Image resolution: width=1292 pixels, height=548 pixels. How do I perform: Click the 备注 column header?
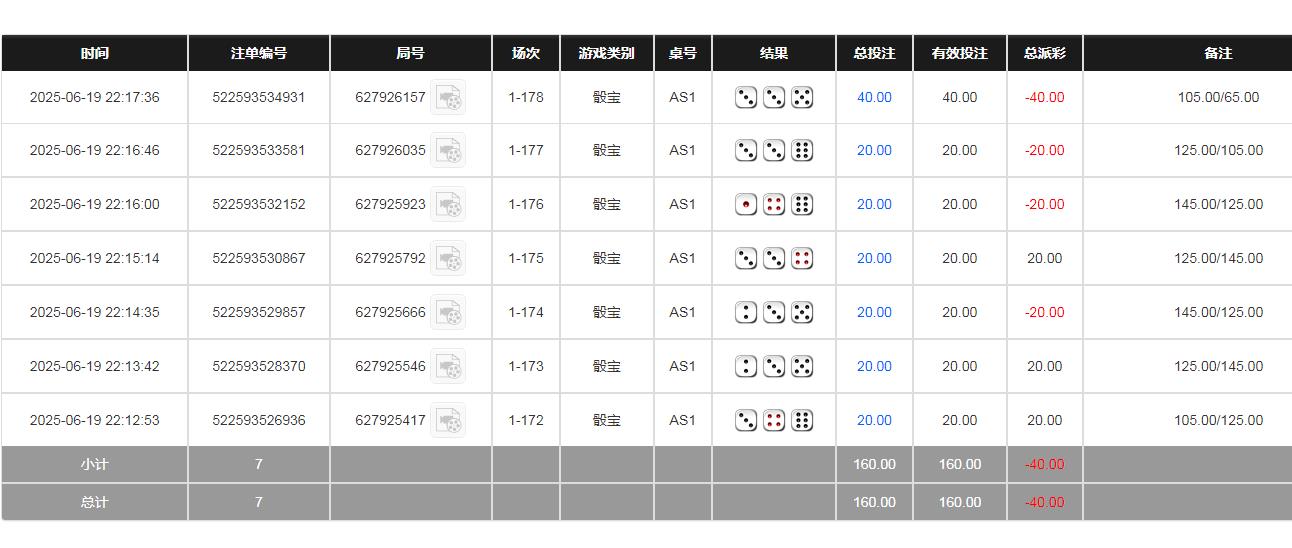pos(1218,54)
